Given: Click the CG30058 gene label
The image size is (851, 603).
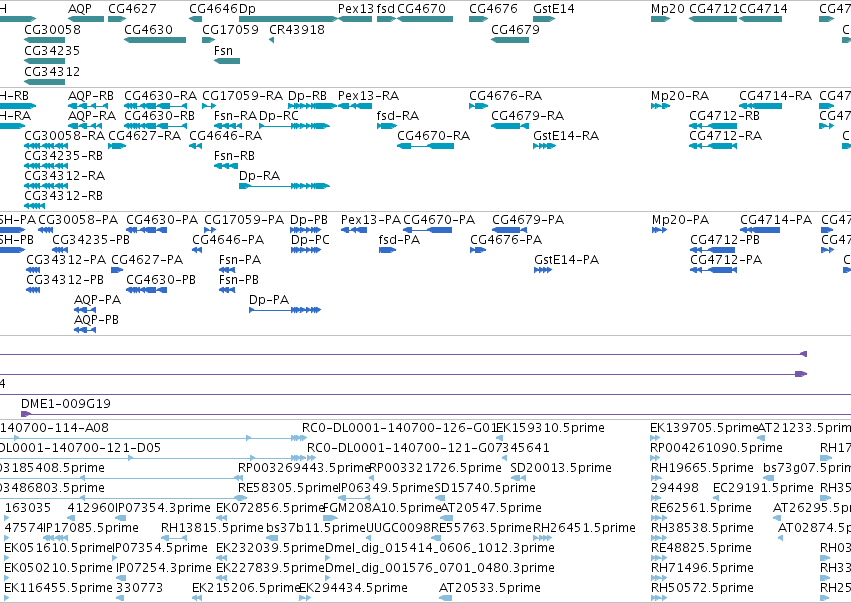Looking at the screenshot, I should click(x=53, y=29).
